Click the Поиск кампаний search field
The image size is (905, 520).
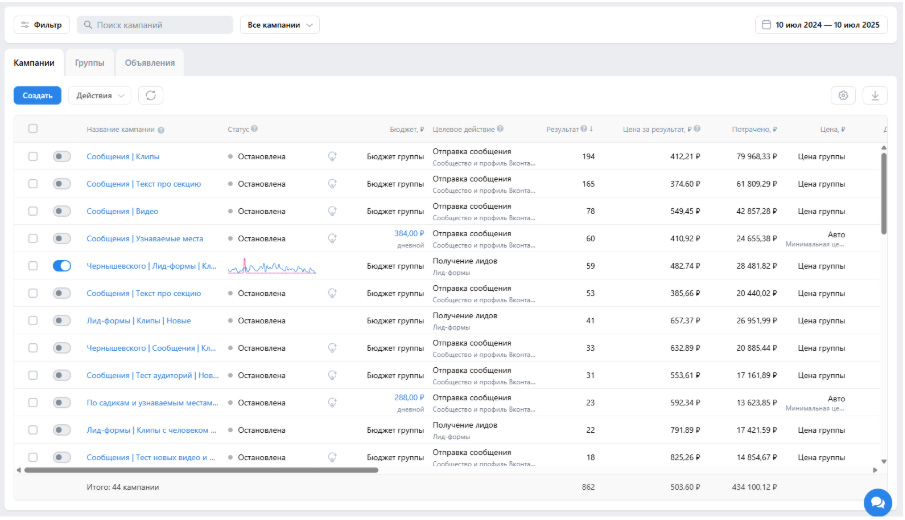155,25
